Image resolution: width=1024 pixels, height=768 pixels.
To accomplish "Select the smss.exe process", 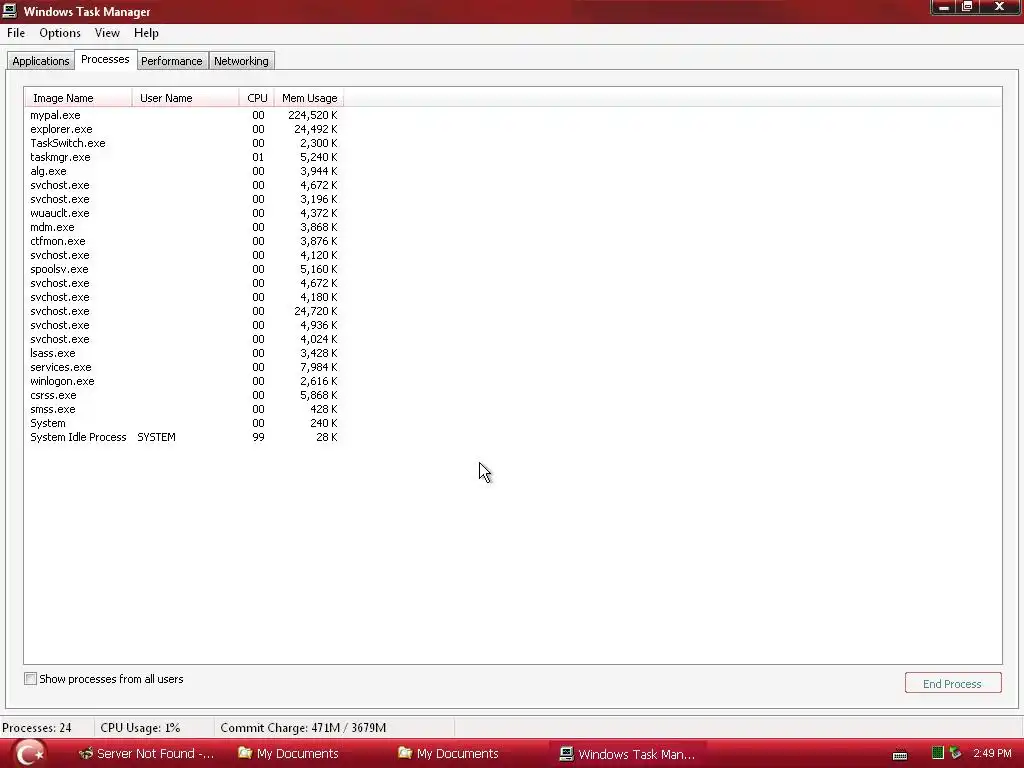I will tap(184, 409).
